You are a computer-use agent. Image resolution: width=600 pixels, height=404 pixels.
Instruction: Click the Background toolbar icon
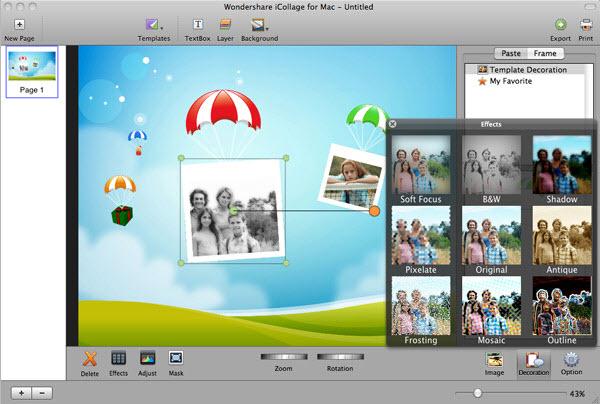pyautogui.click(x=258, y=24)
